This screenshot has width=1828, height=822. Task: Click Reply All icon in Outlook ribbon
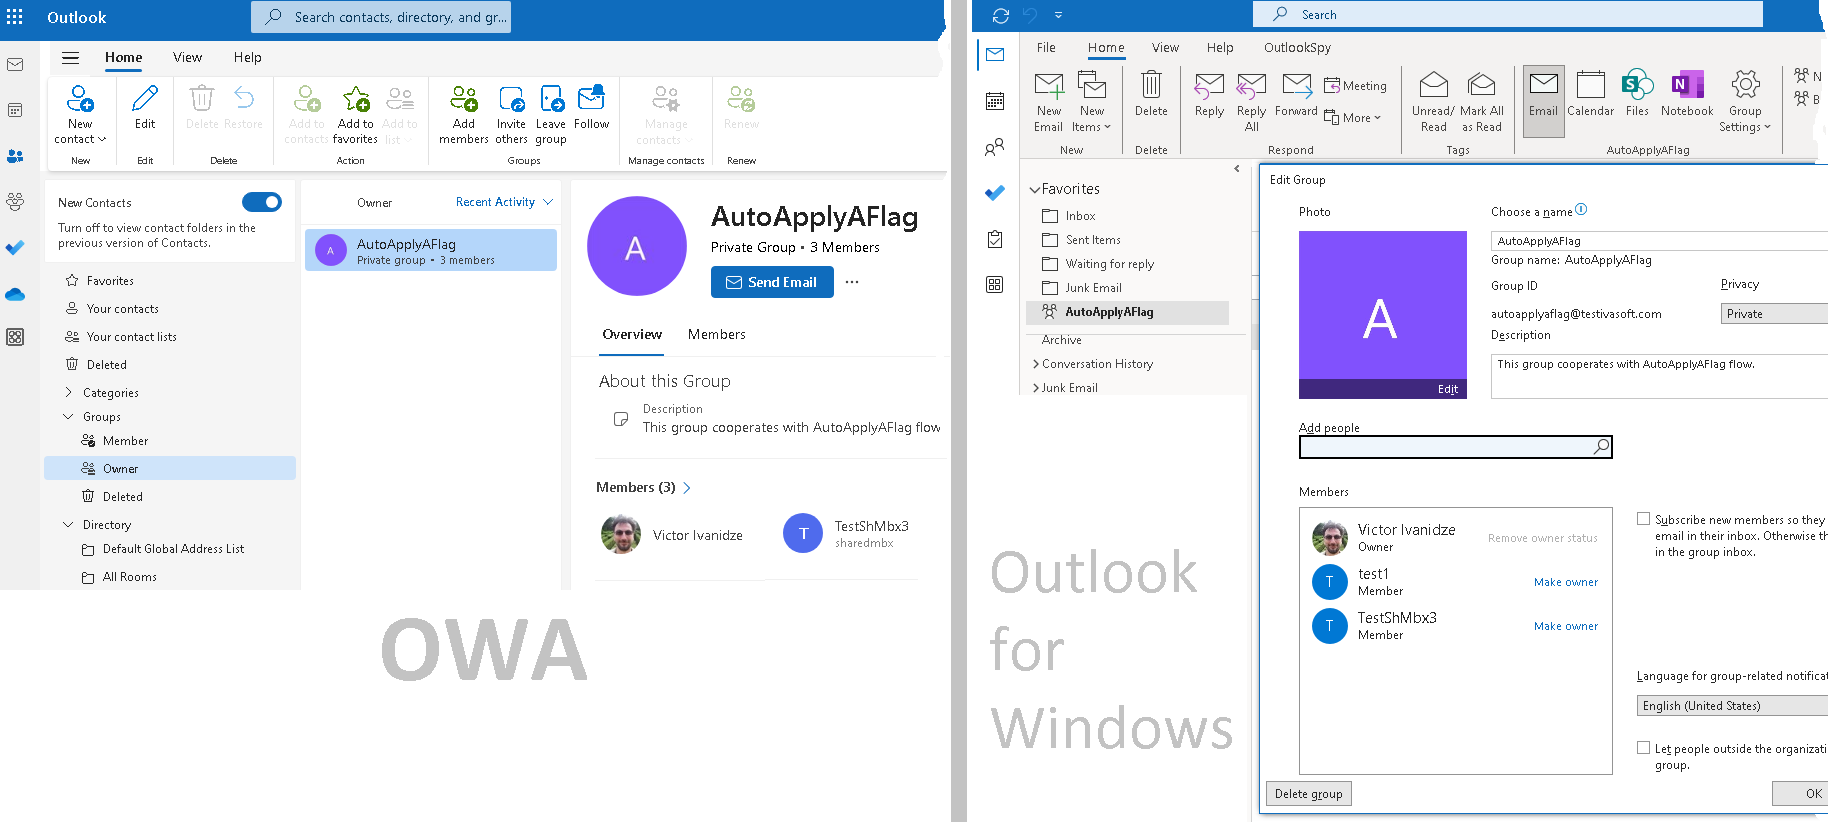coord(1251,85)
